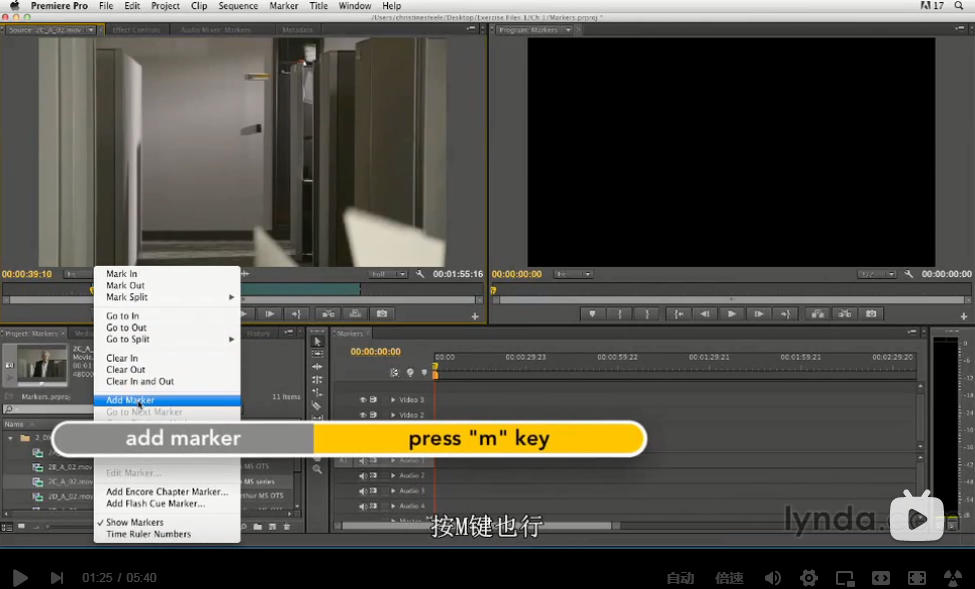This screenshot has width=975, height=589.
Task: Toggle eye visibility for Video 3 track
Action: point(363,400)
